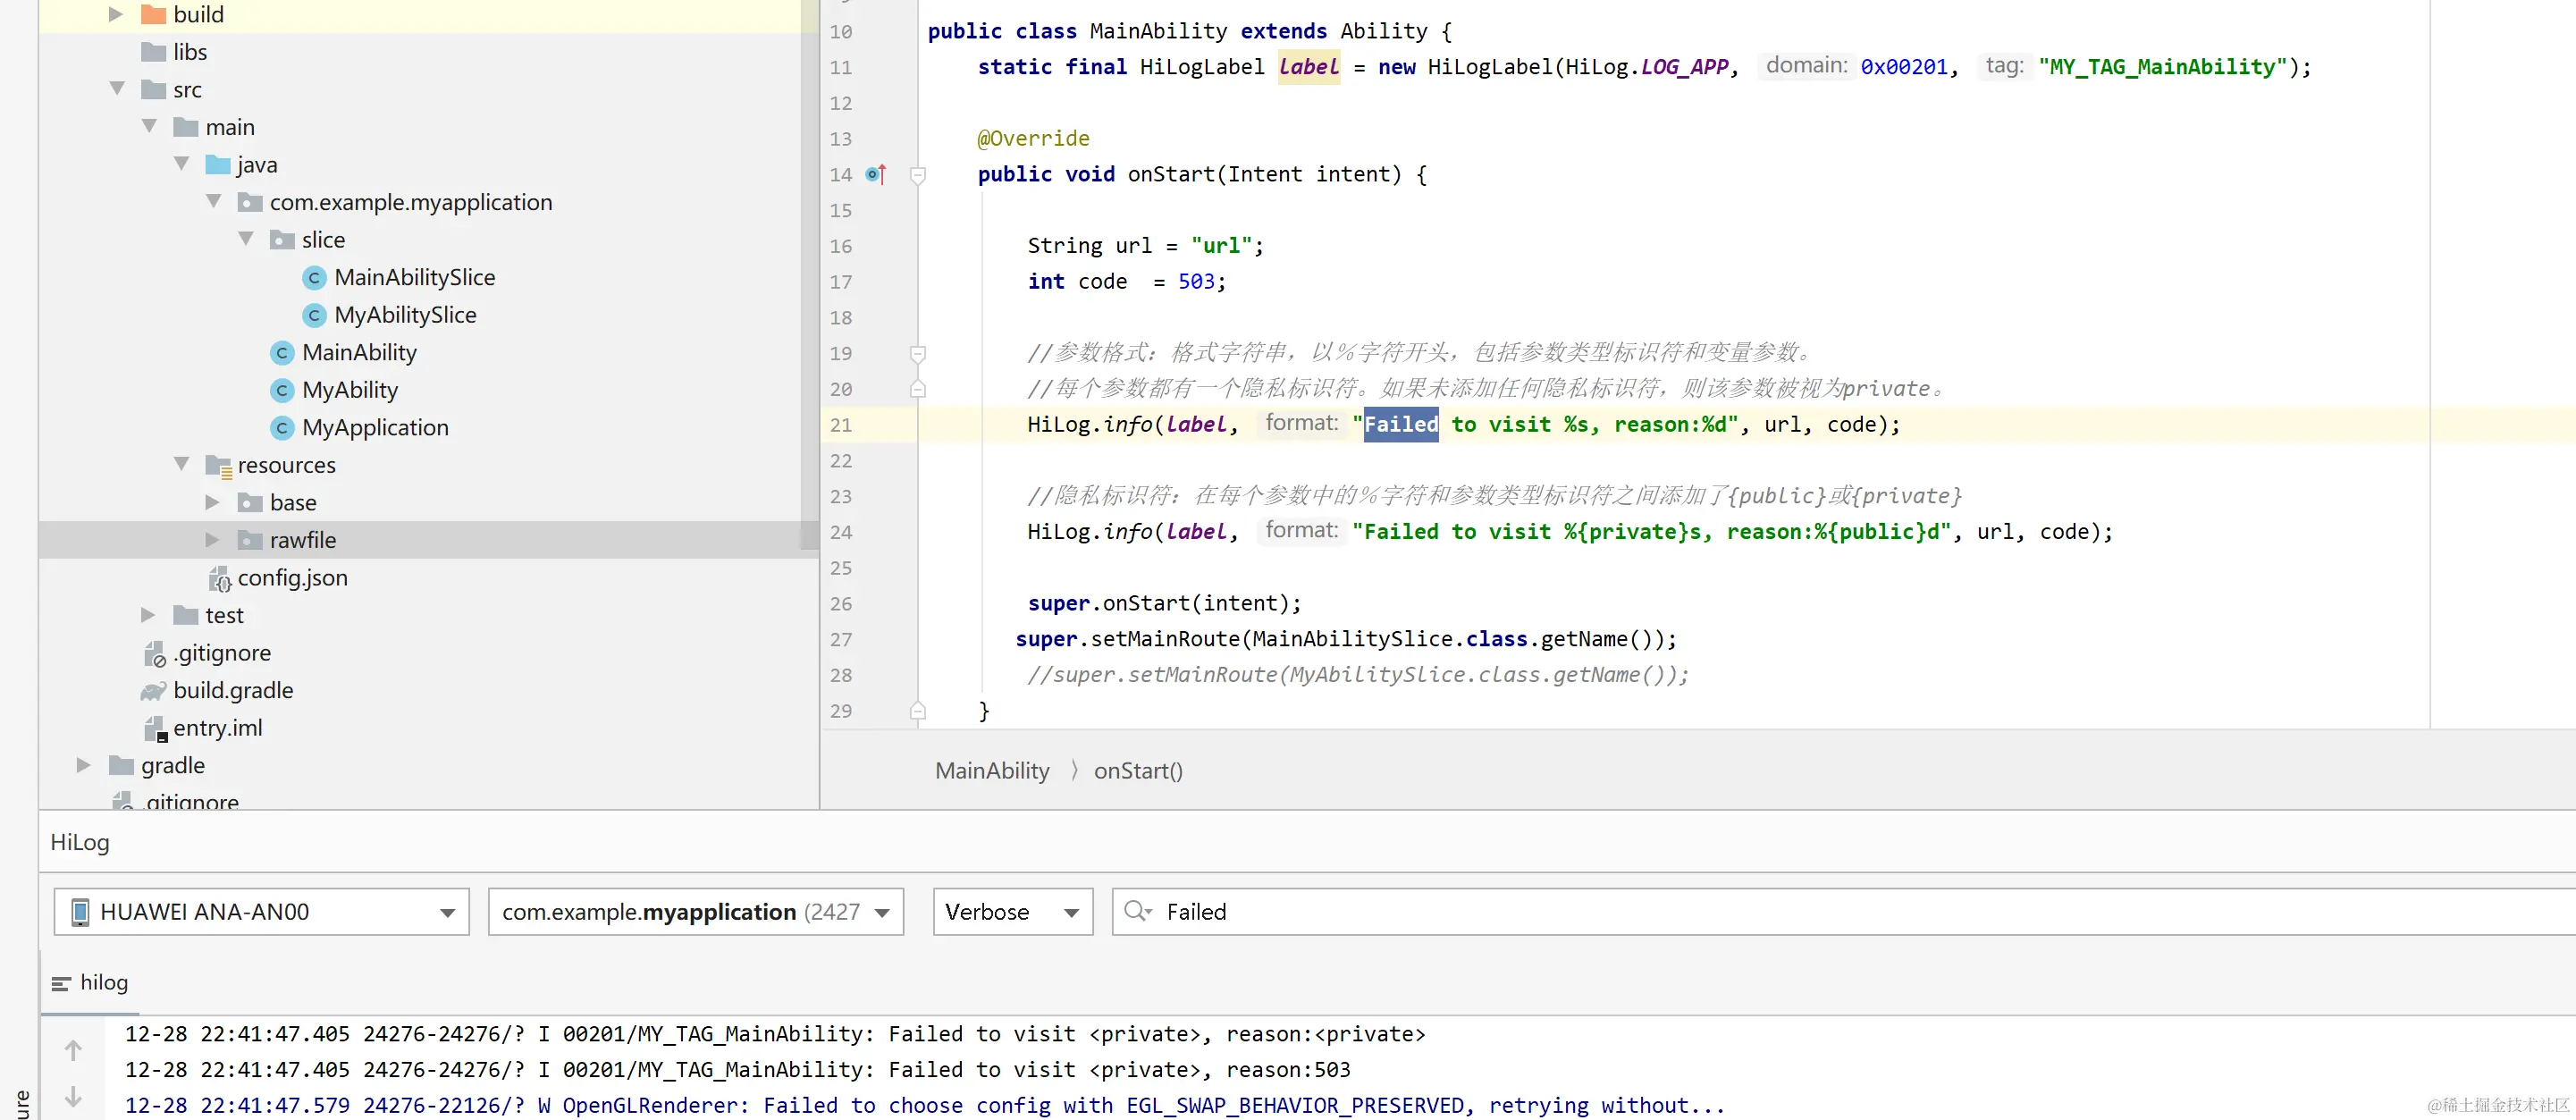The height and width of the screenshot is (1120, 2576).
Task: Open the config.json file
Action: click(291, 577)
